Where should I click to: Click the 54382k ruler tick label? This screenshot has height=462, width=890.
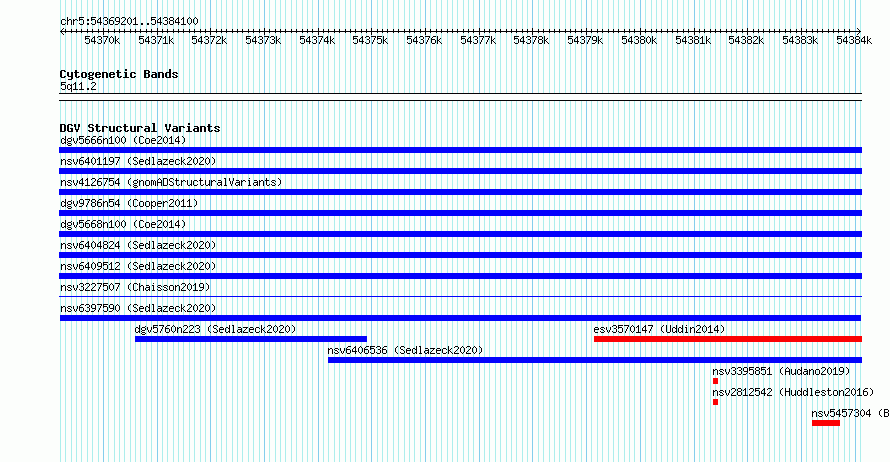[747, 40]
